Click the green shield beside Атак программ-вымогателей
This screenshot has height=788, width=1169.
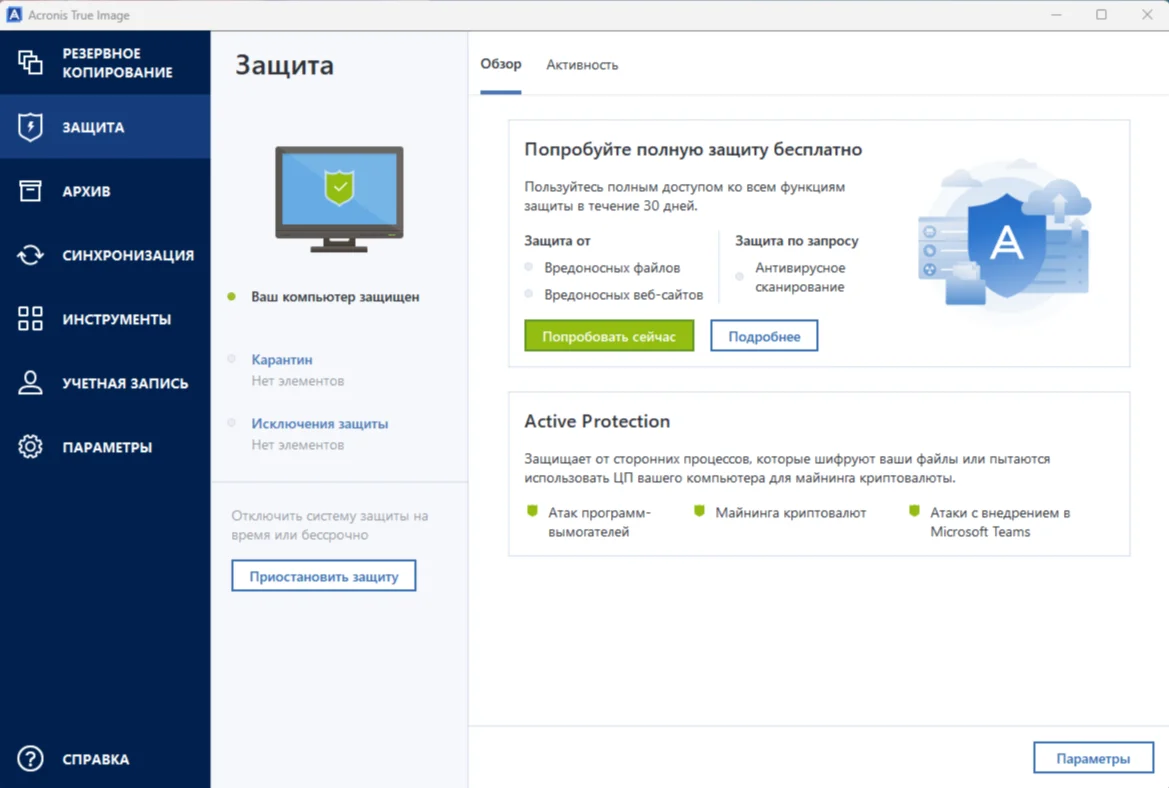click(532, 511)
